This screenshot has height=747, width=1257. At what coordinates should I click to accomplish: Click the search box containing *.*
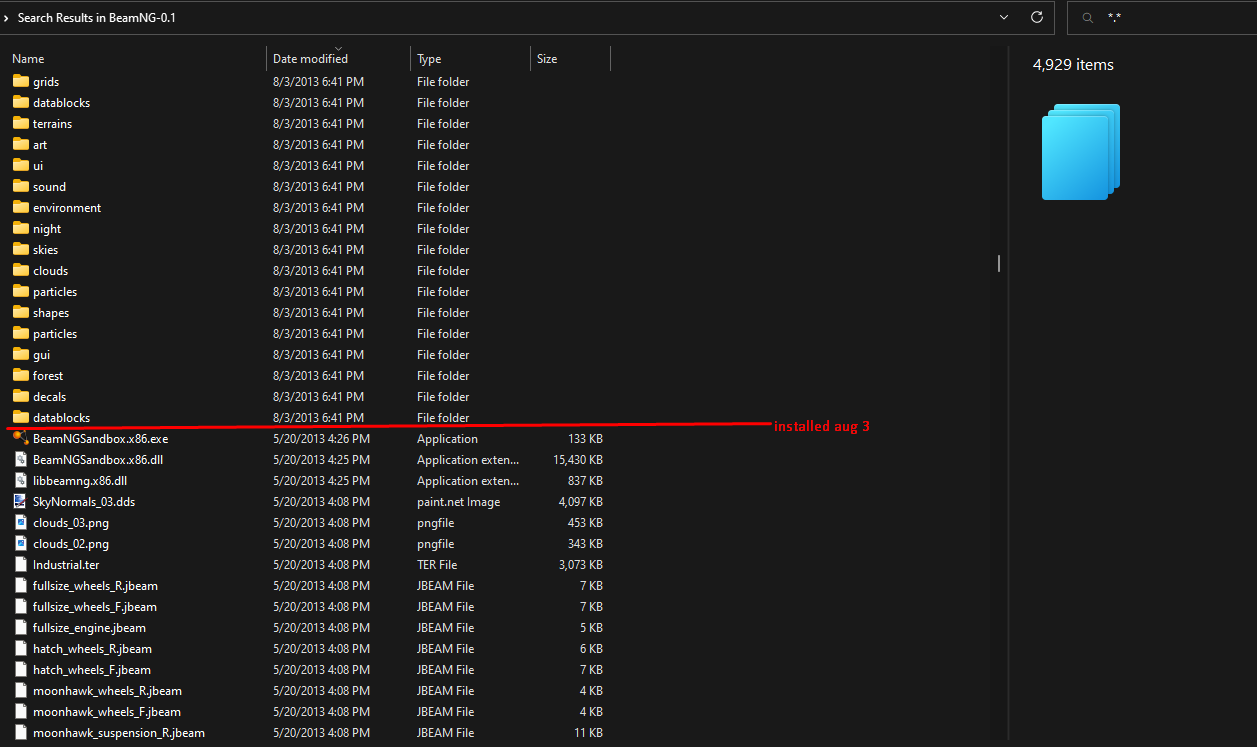coord(1162,17)
